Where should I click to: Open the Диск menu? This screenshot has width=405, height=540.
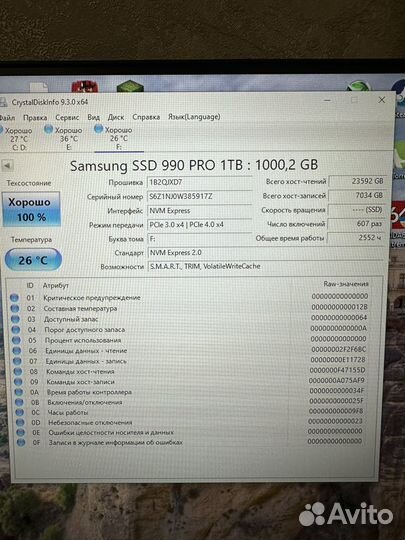coord(116,117)
